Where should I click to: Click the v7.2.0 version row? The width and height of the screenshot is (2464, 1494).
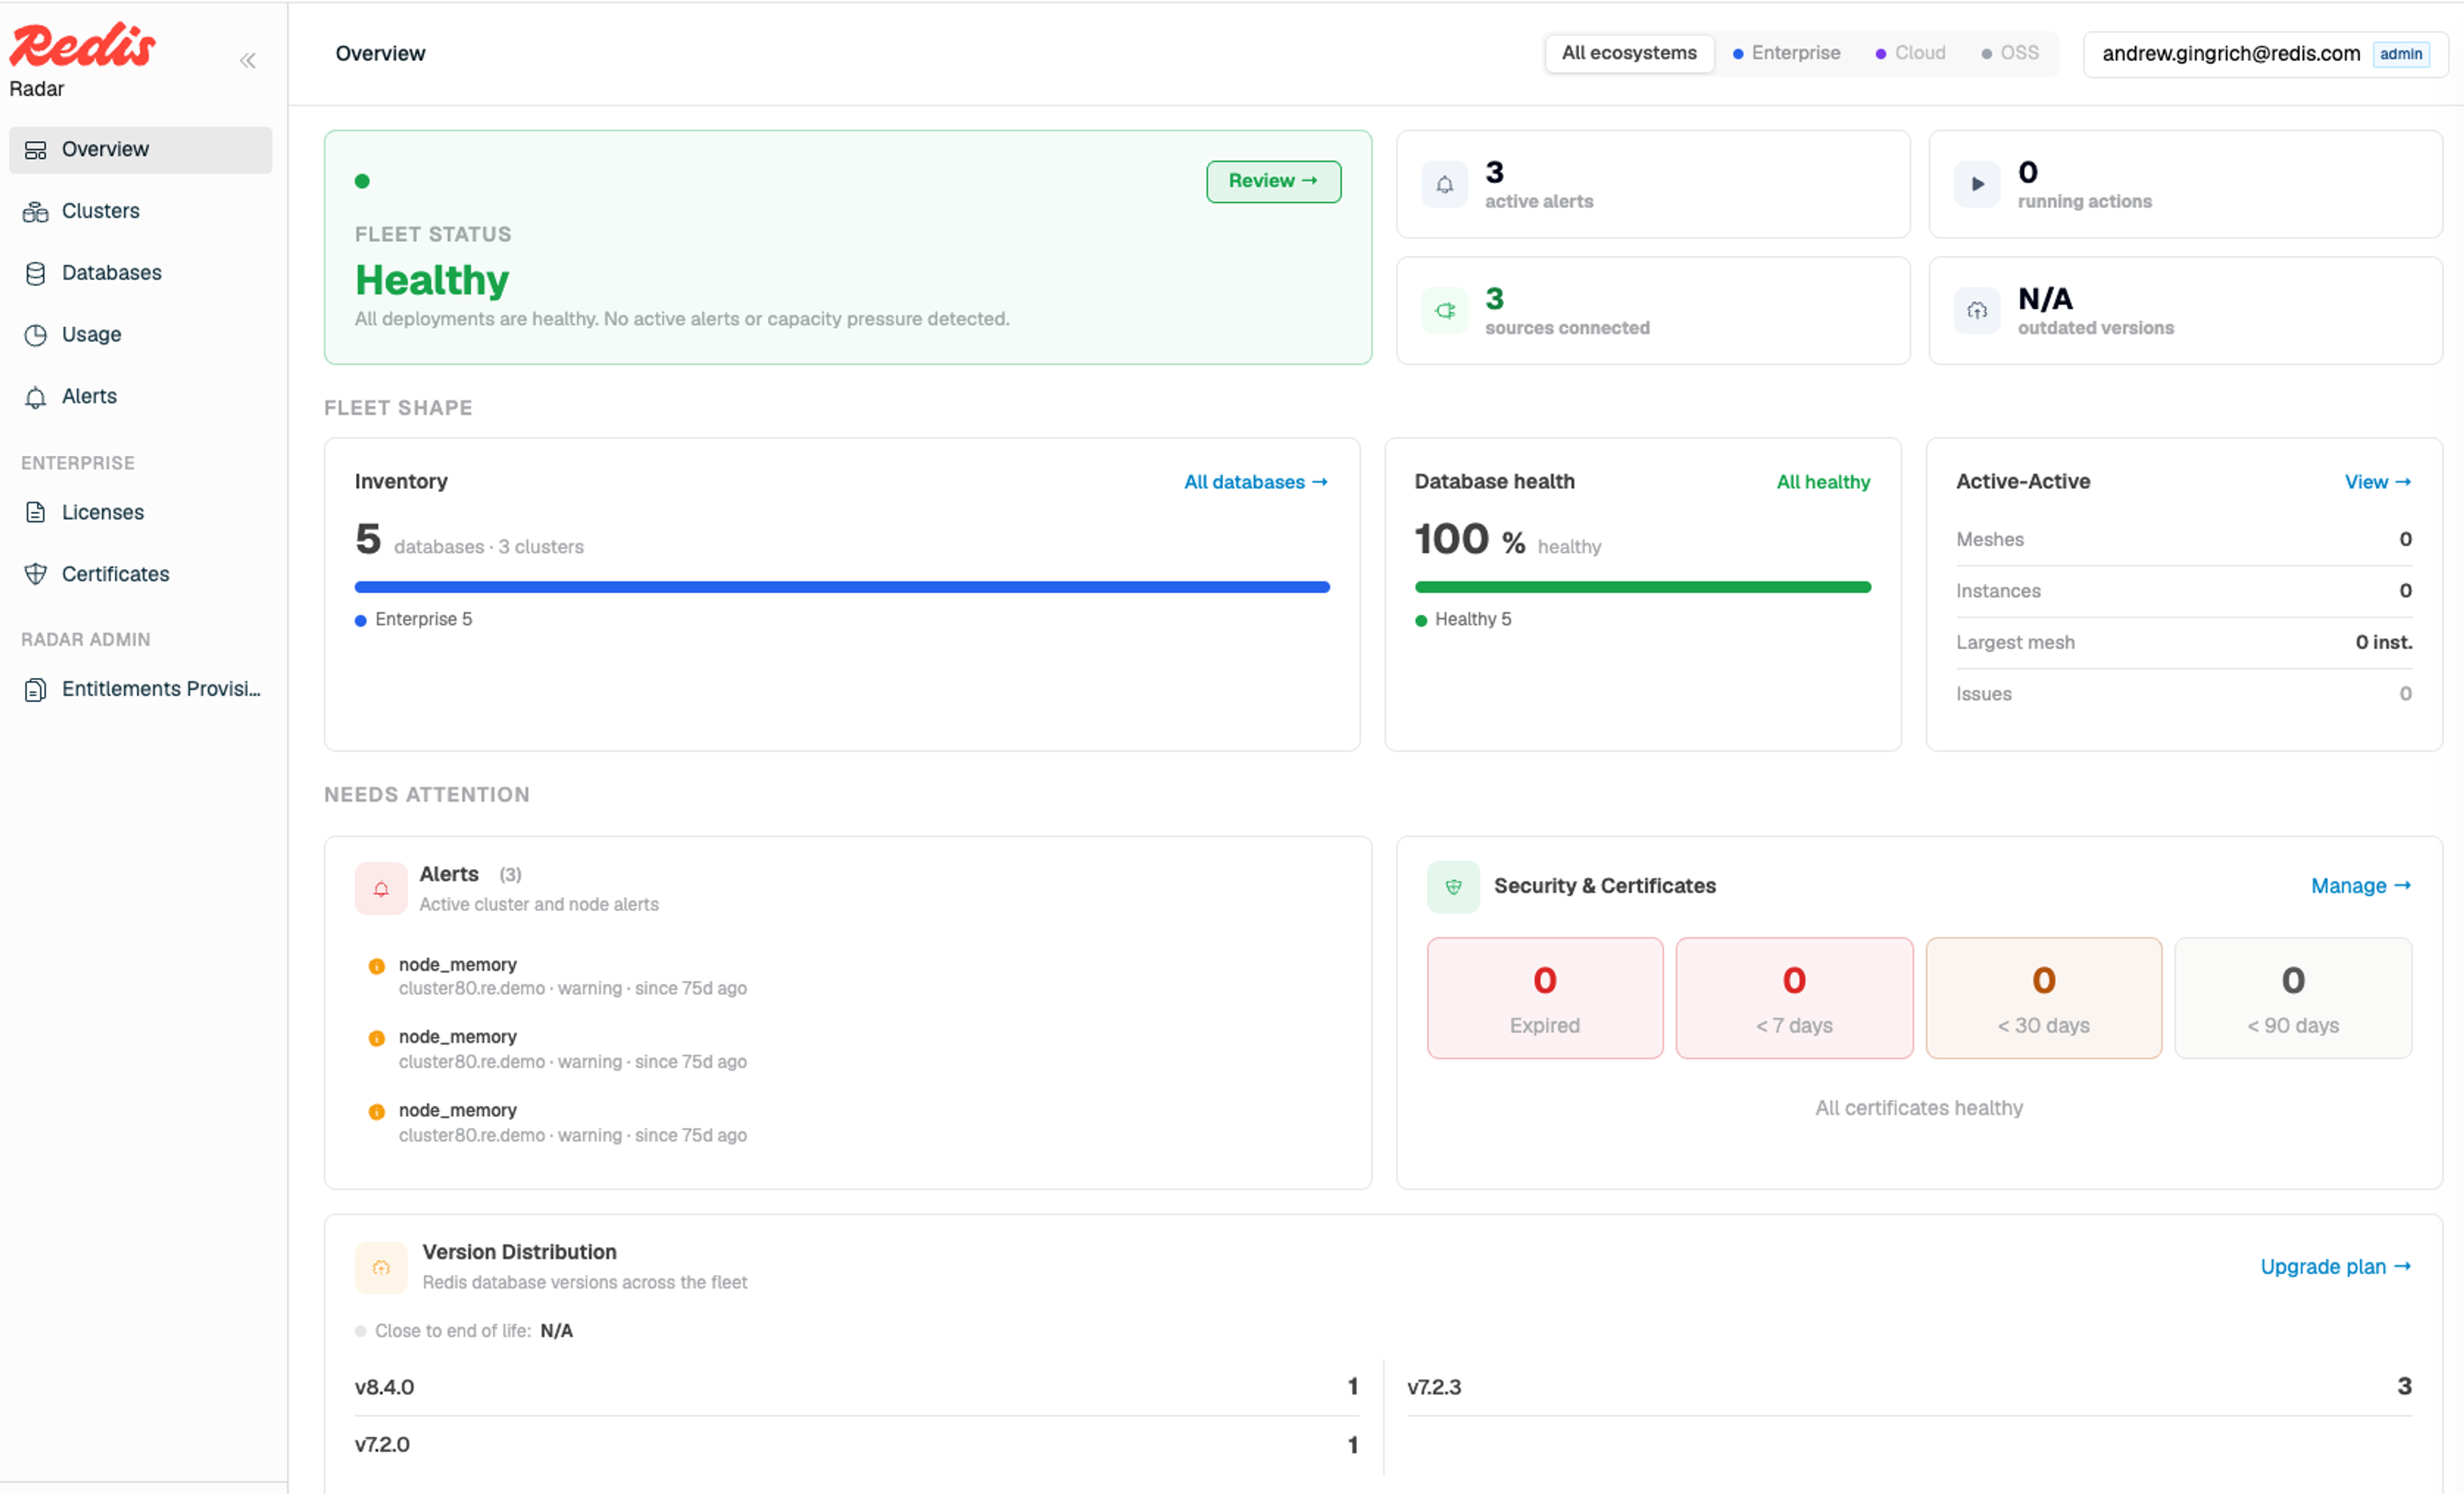click(856, 1446)
